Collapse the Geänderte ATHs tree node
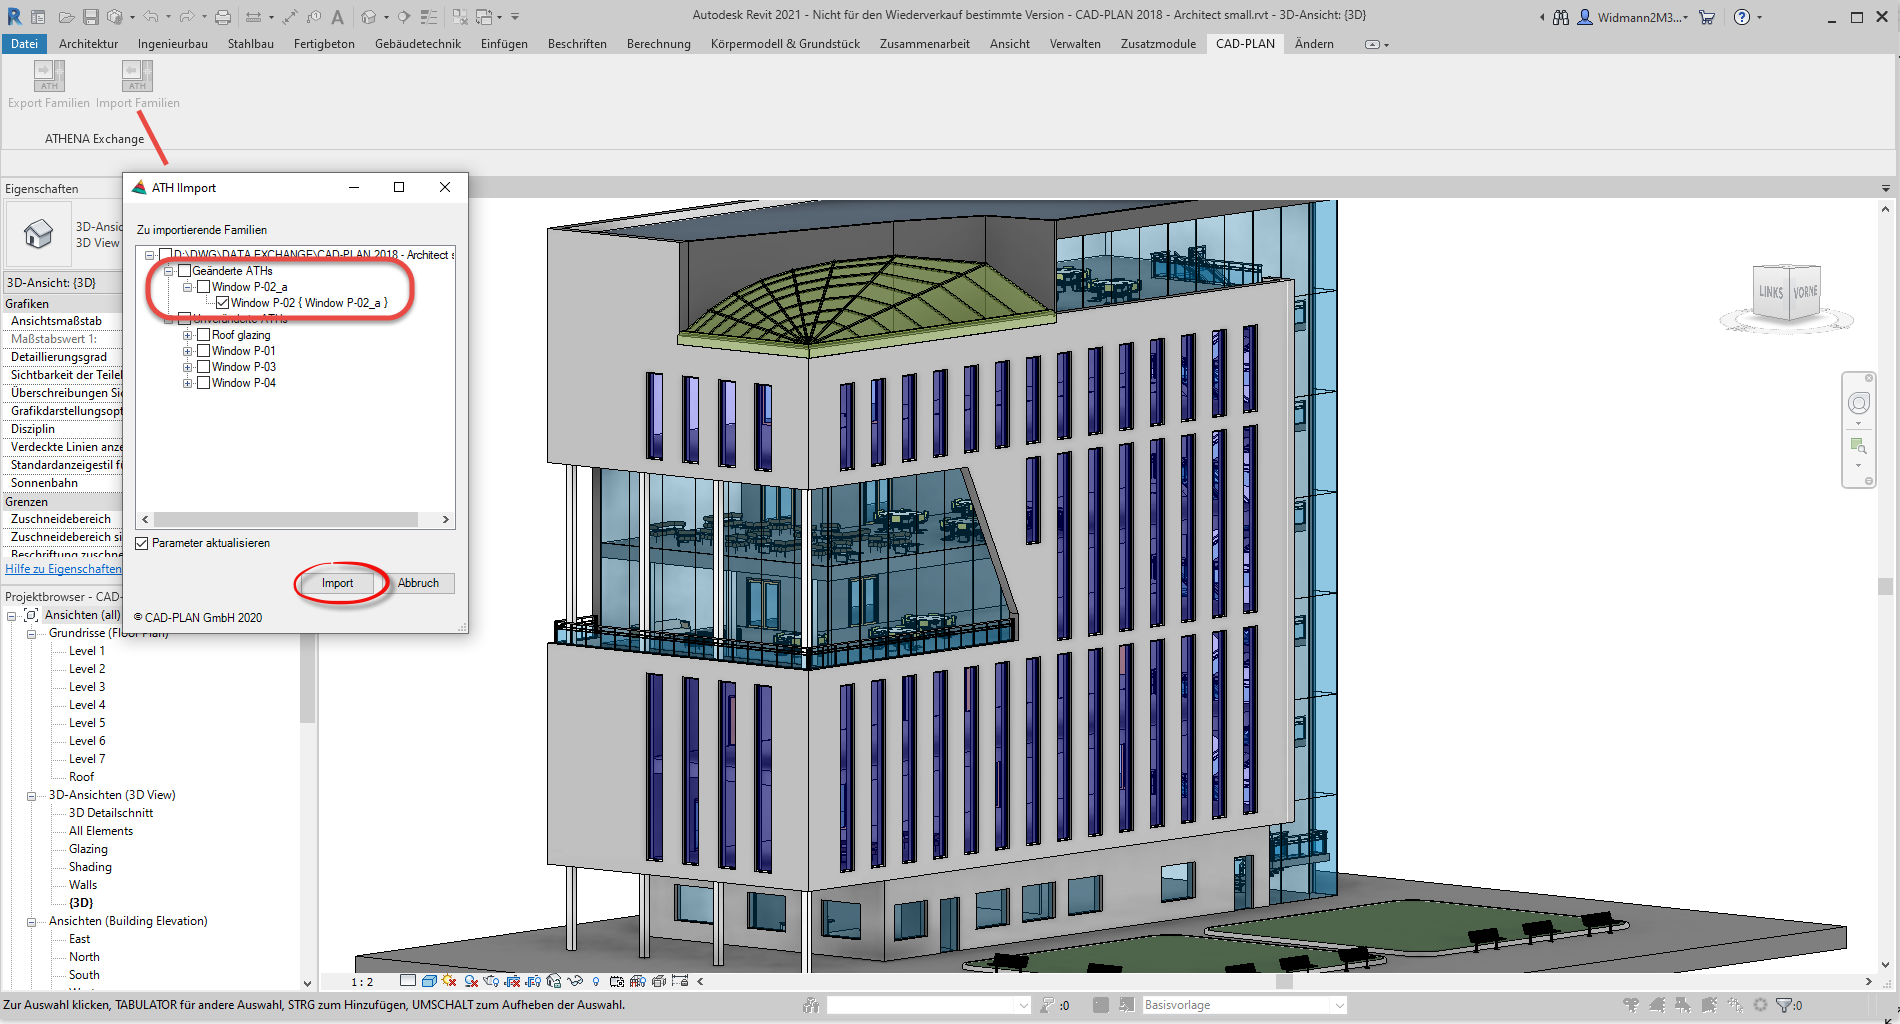 point(169,271)
